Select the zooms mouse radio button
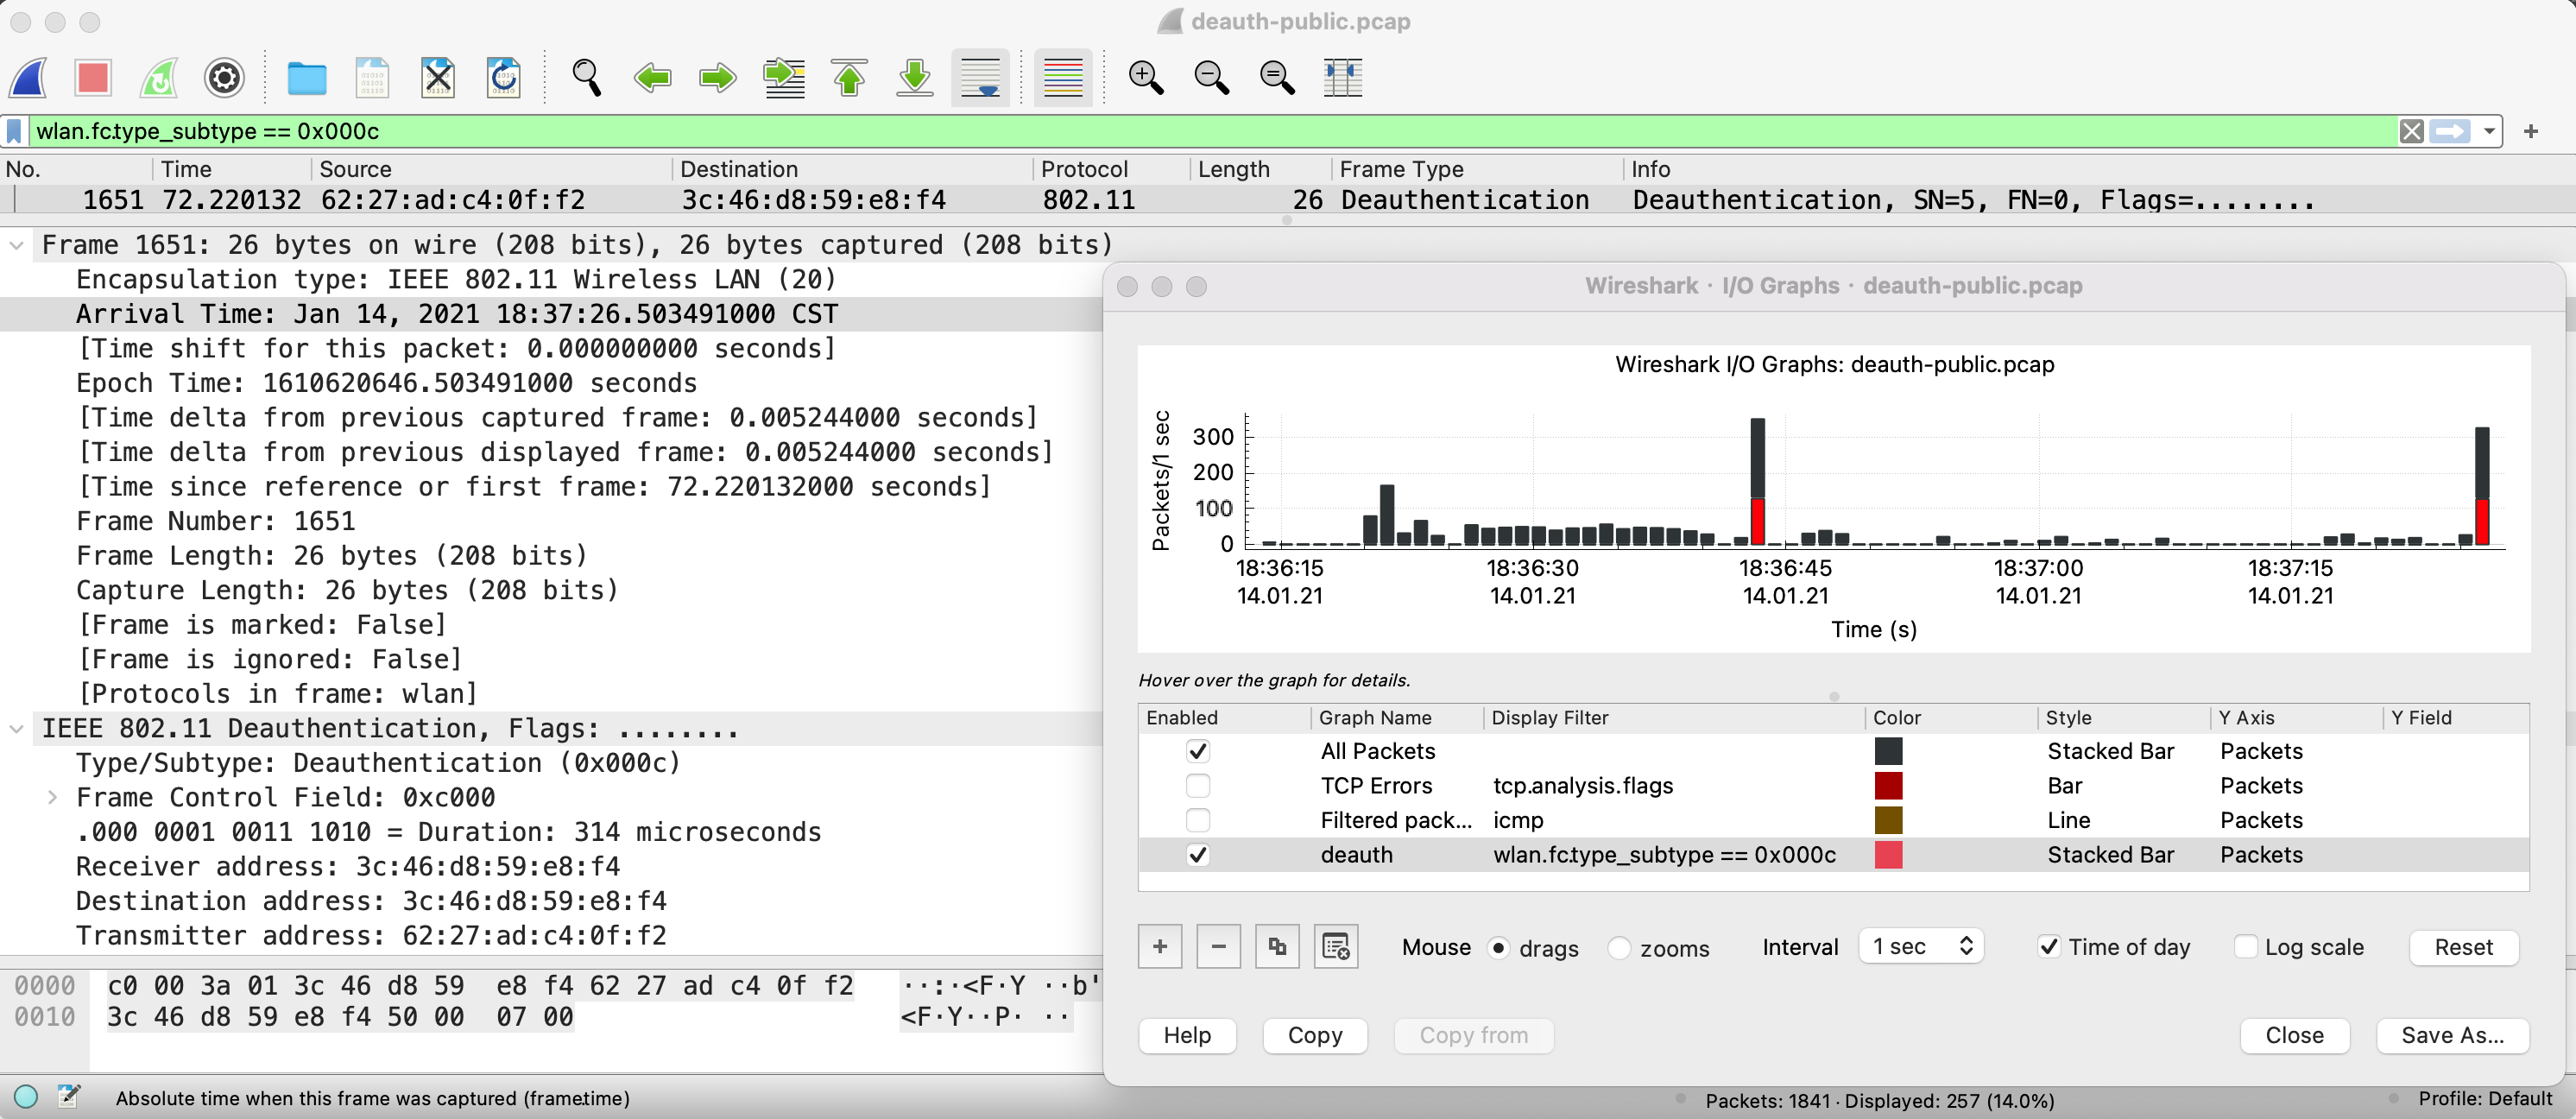This screenshot has height=1119, width=2576. [1619, 948]
